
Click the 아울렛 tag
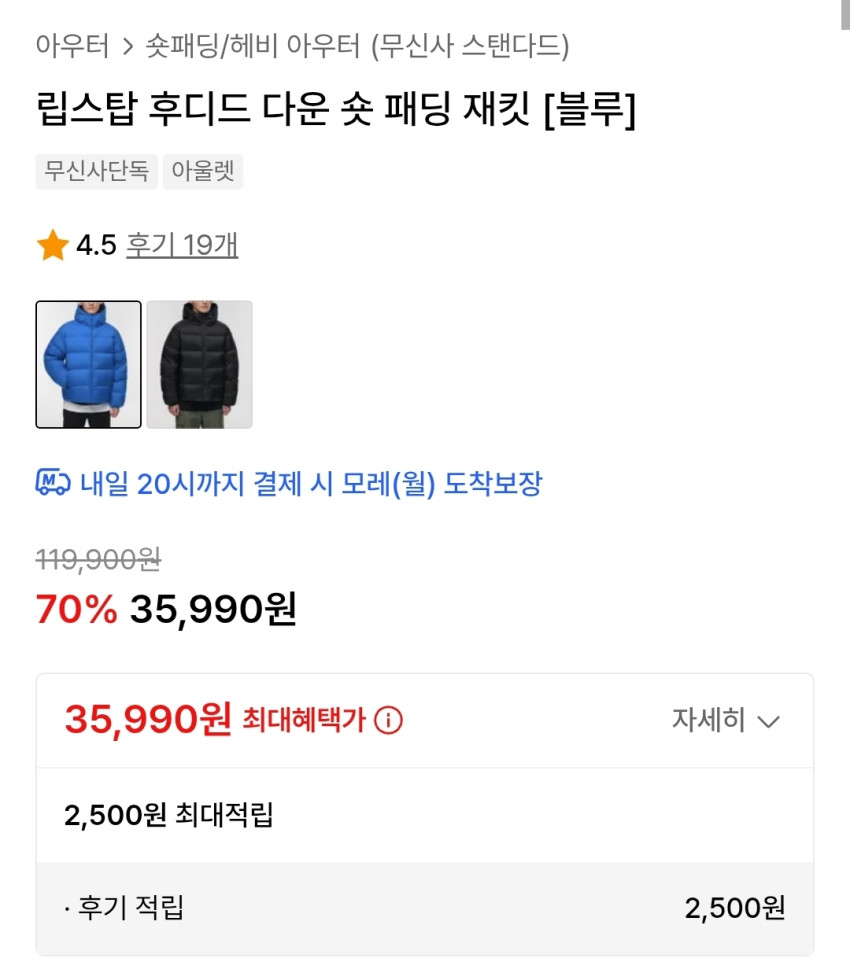202,171
